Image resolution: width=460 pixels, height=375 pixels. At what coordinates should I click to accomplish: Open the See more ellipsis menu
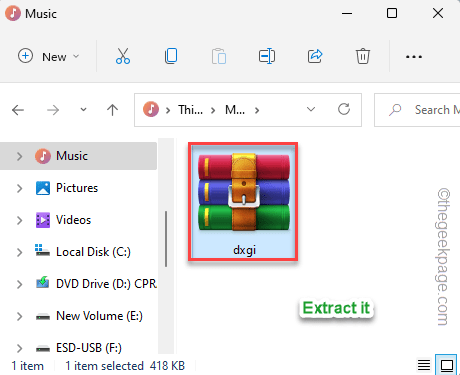tap(414, 57)
